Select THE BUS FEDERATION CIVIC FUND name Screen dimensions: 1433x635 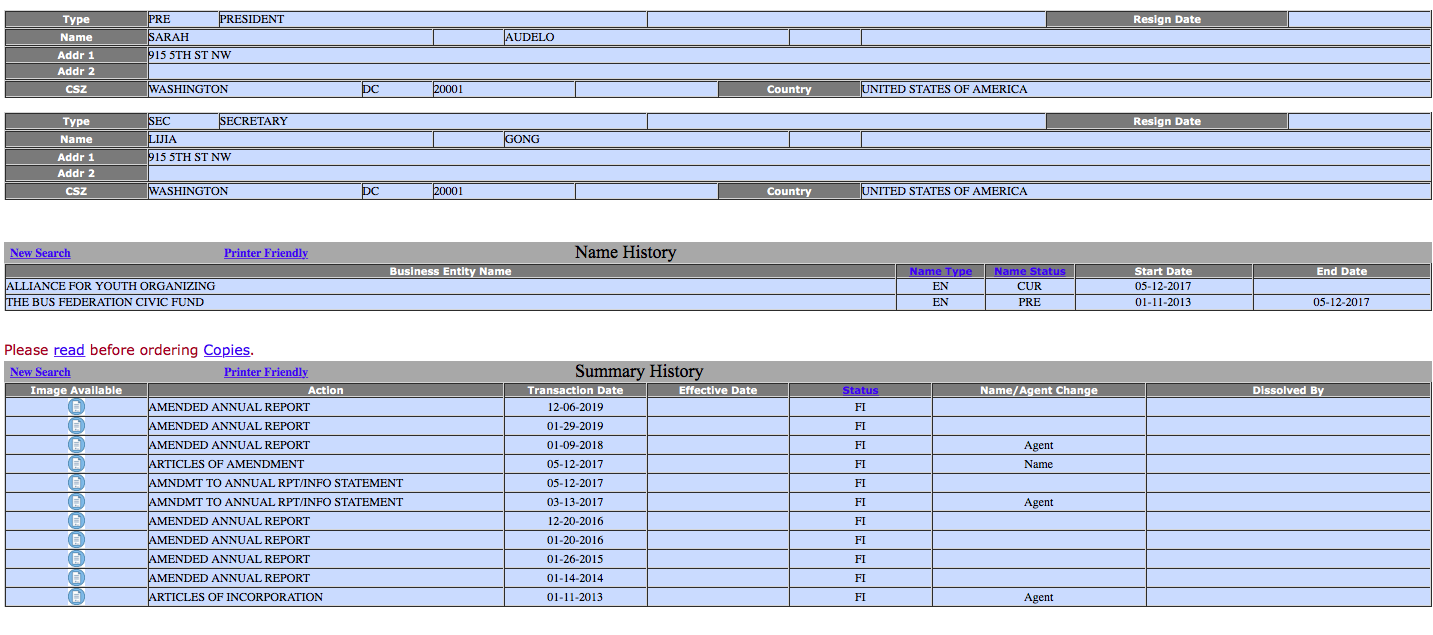coord(105,302)
